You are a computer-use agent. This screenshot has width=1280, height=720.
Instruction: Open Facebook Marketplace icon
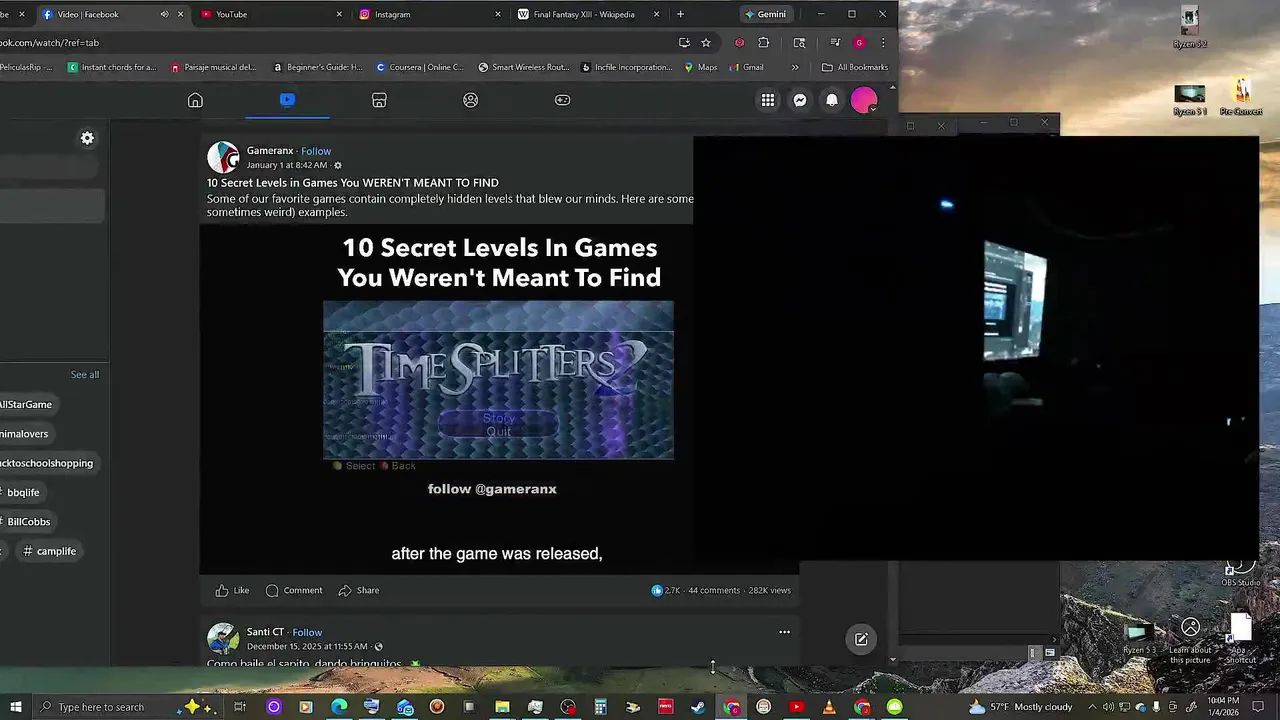379,100
